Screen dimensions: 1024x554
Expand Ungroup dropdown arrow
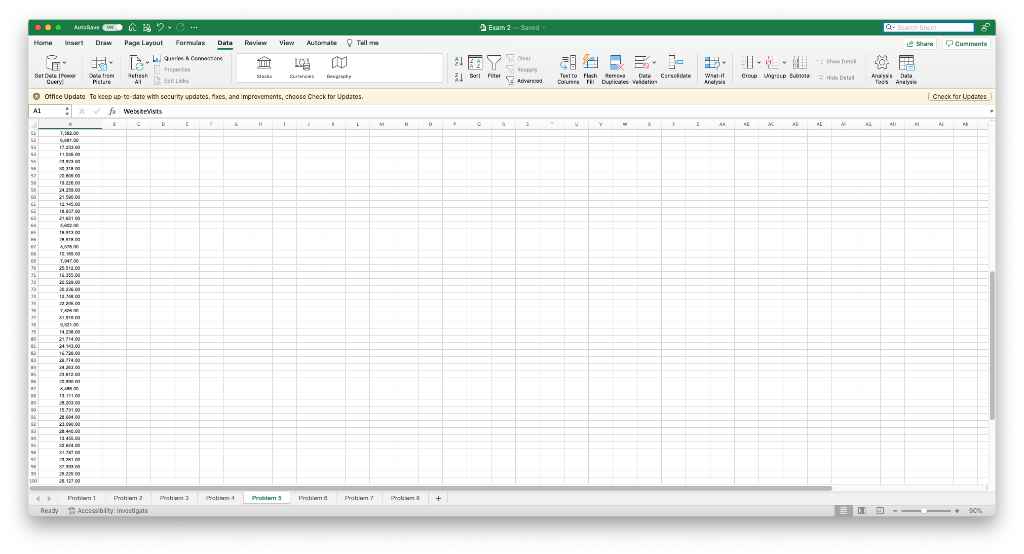(784, 63)
